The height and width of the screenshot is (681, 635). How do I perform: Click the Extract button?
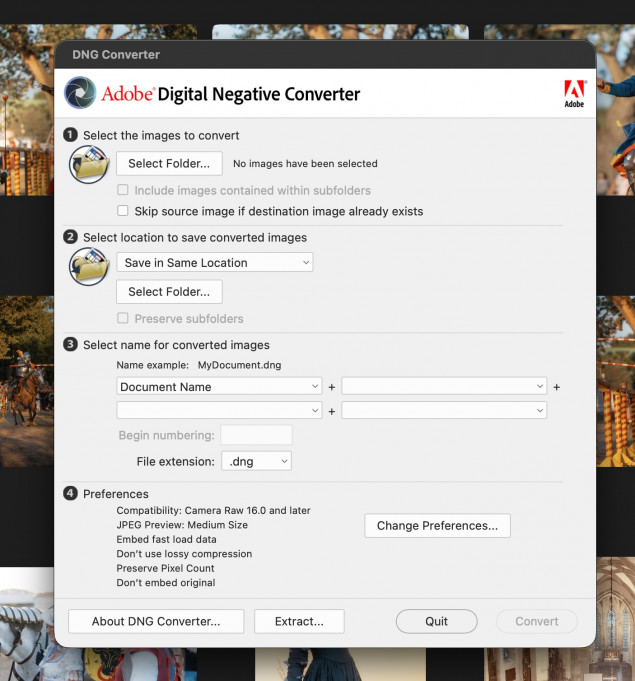[x=299, y=621]
